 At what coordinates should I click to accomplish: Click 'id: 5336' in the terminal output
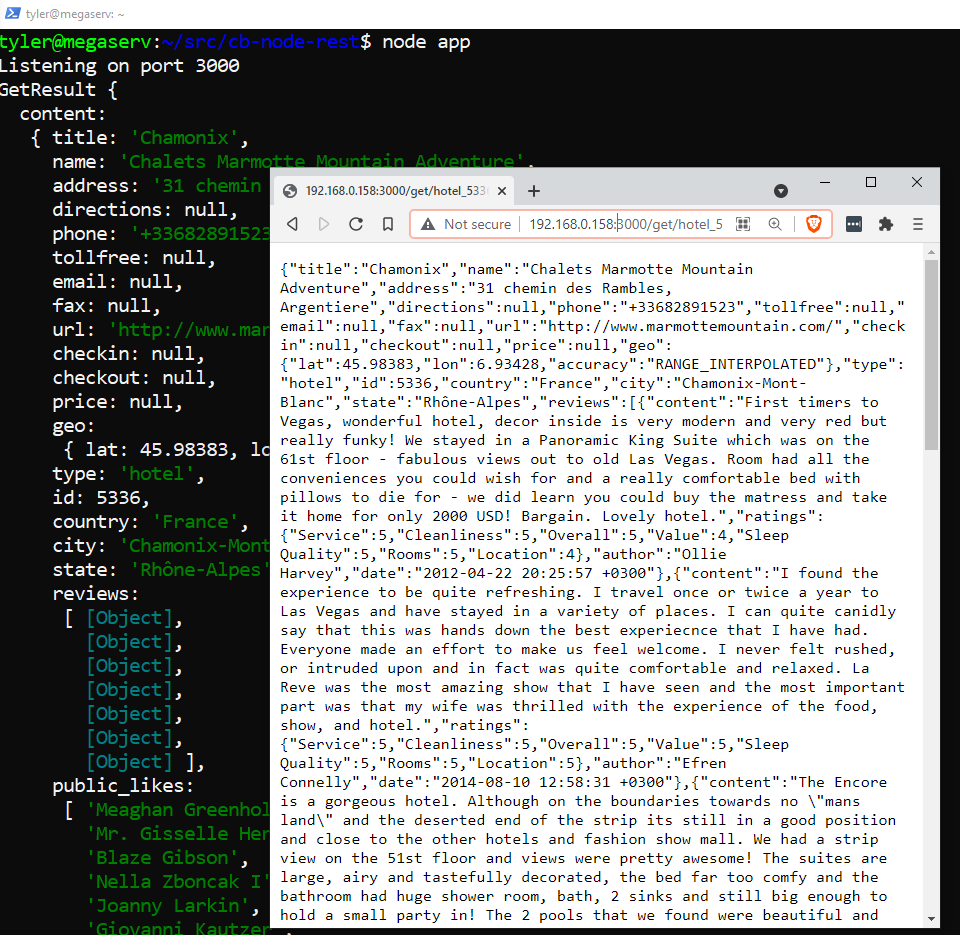click(x=100, y=498)
